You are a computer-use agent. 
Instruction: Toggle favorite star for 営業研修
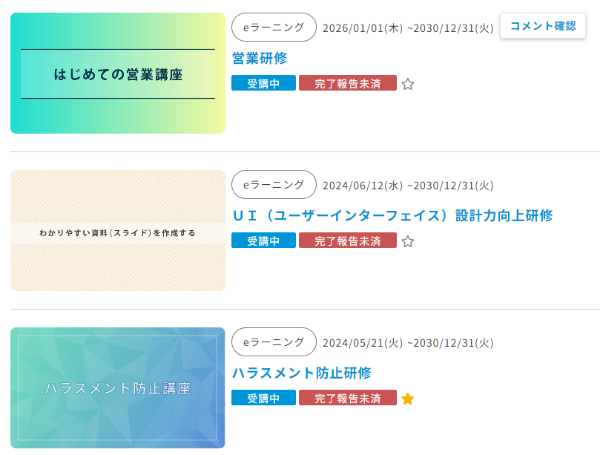pyautogui.click(x=408, y=84)
